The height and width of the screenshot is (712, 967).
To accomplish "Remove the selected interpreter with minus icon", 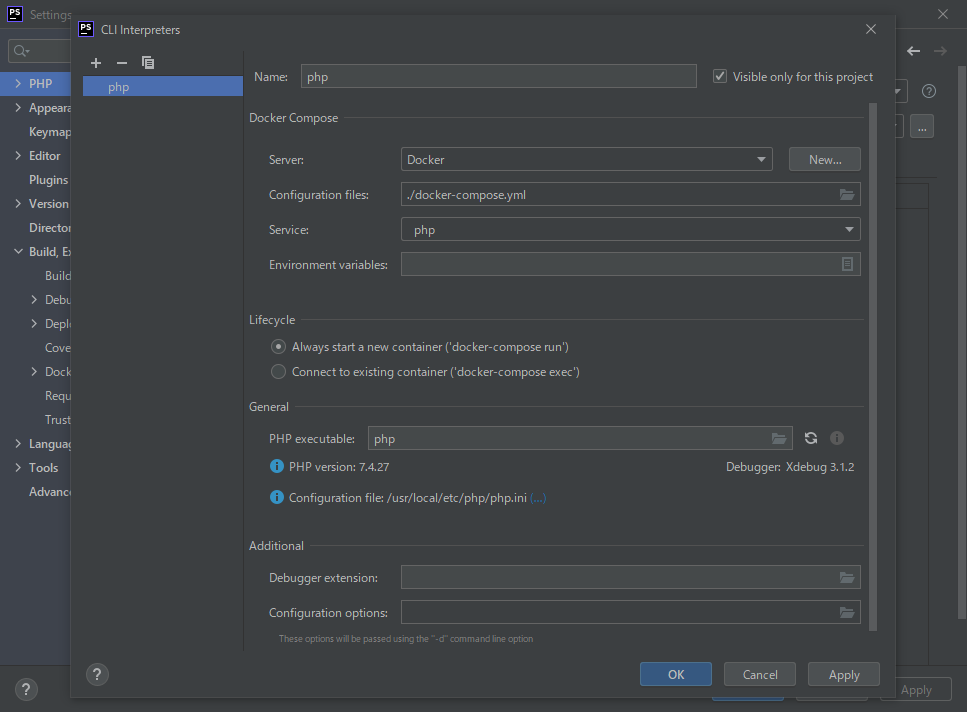I will coord(122,63).
